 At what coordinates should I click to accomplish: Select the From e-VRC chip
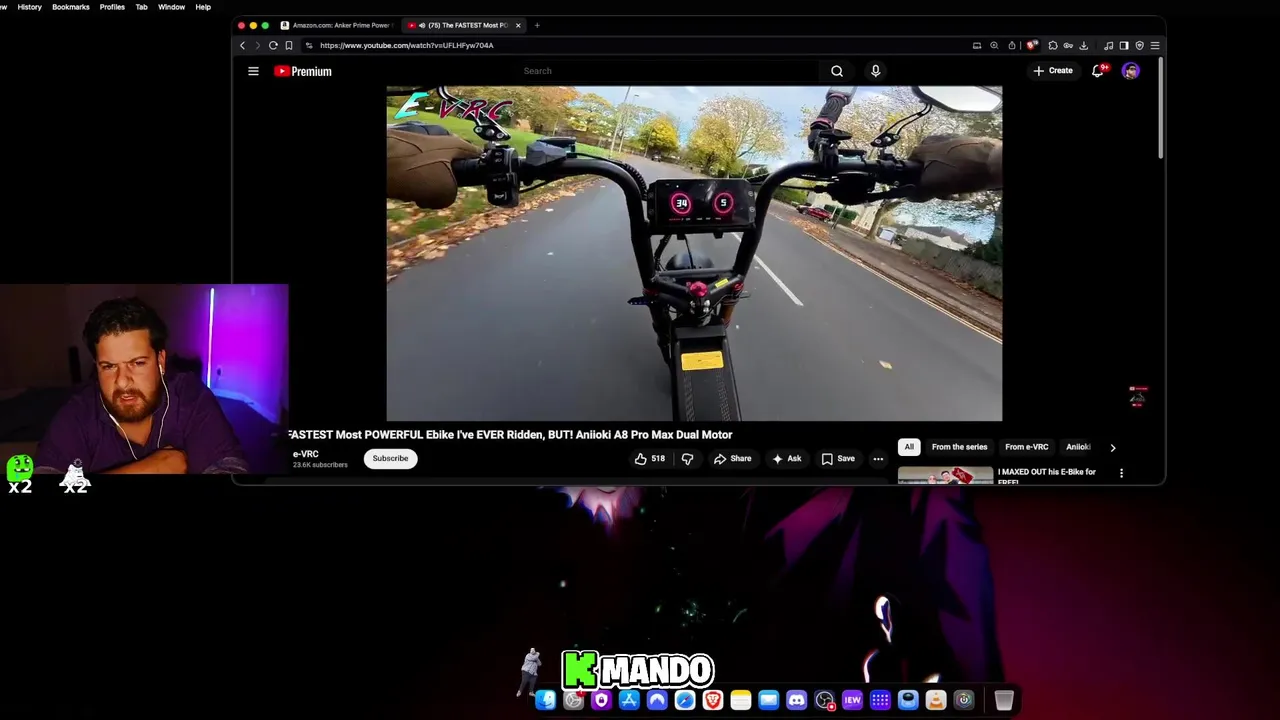[x=1027, y=447]
